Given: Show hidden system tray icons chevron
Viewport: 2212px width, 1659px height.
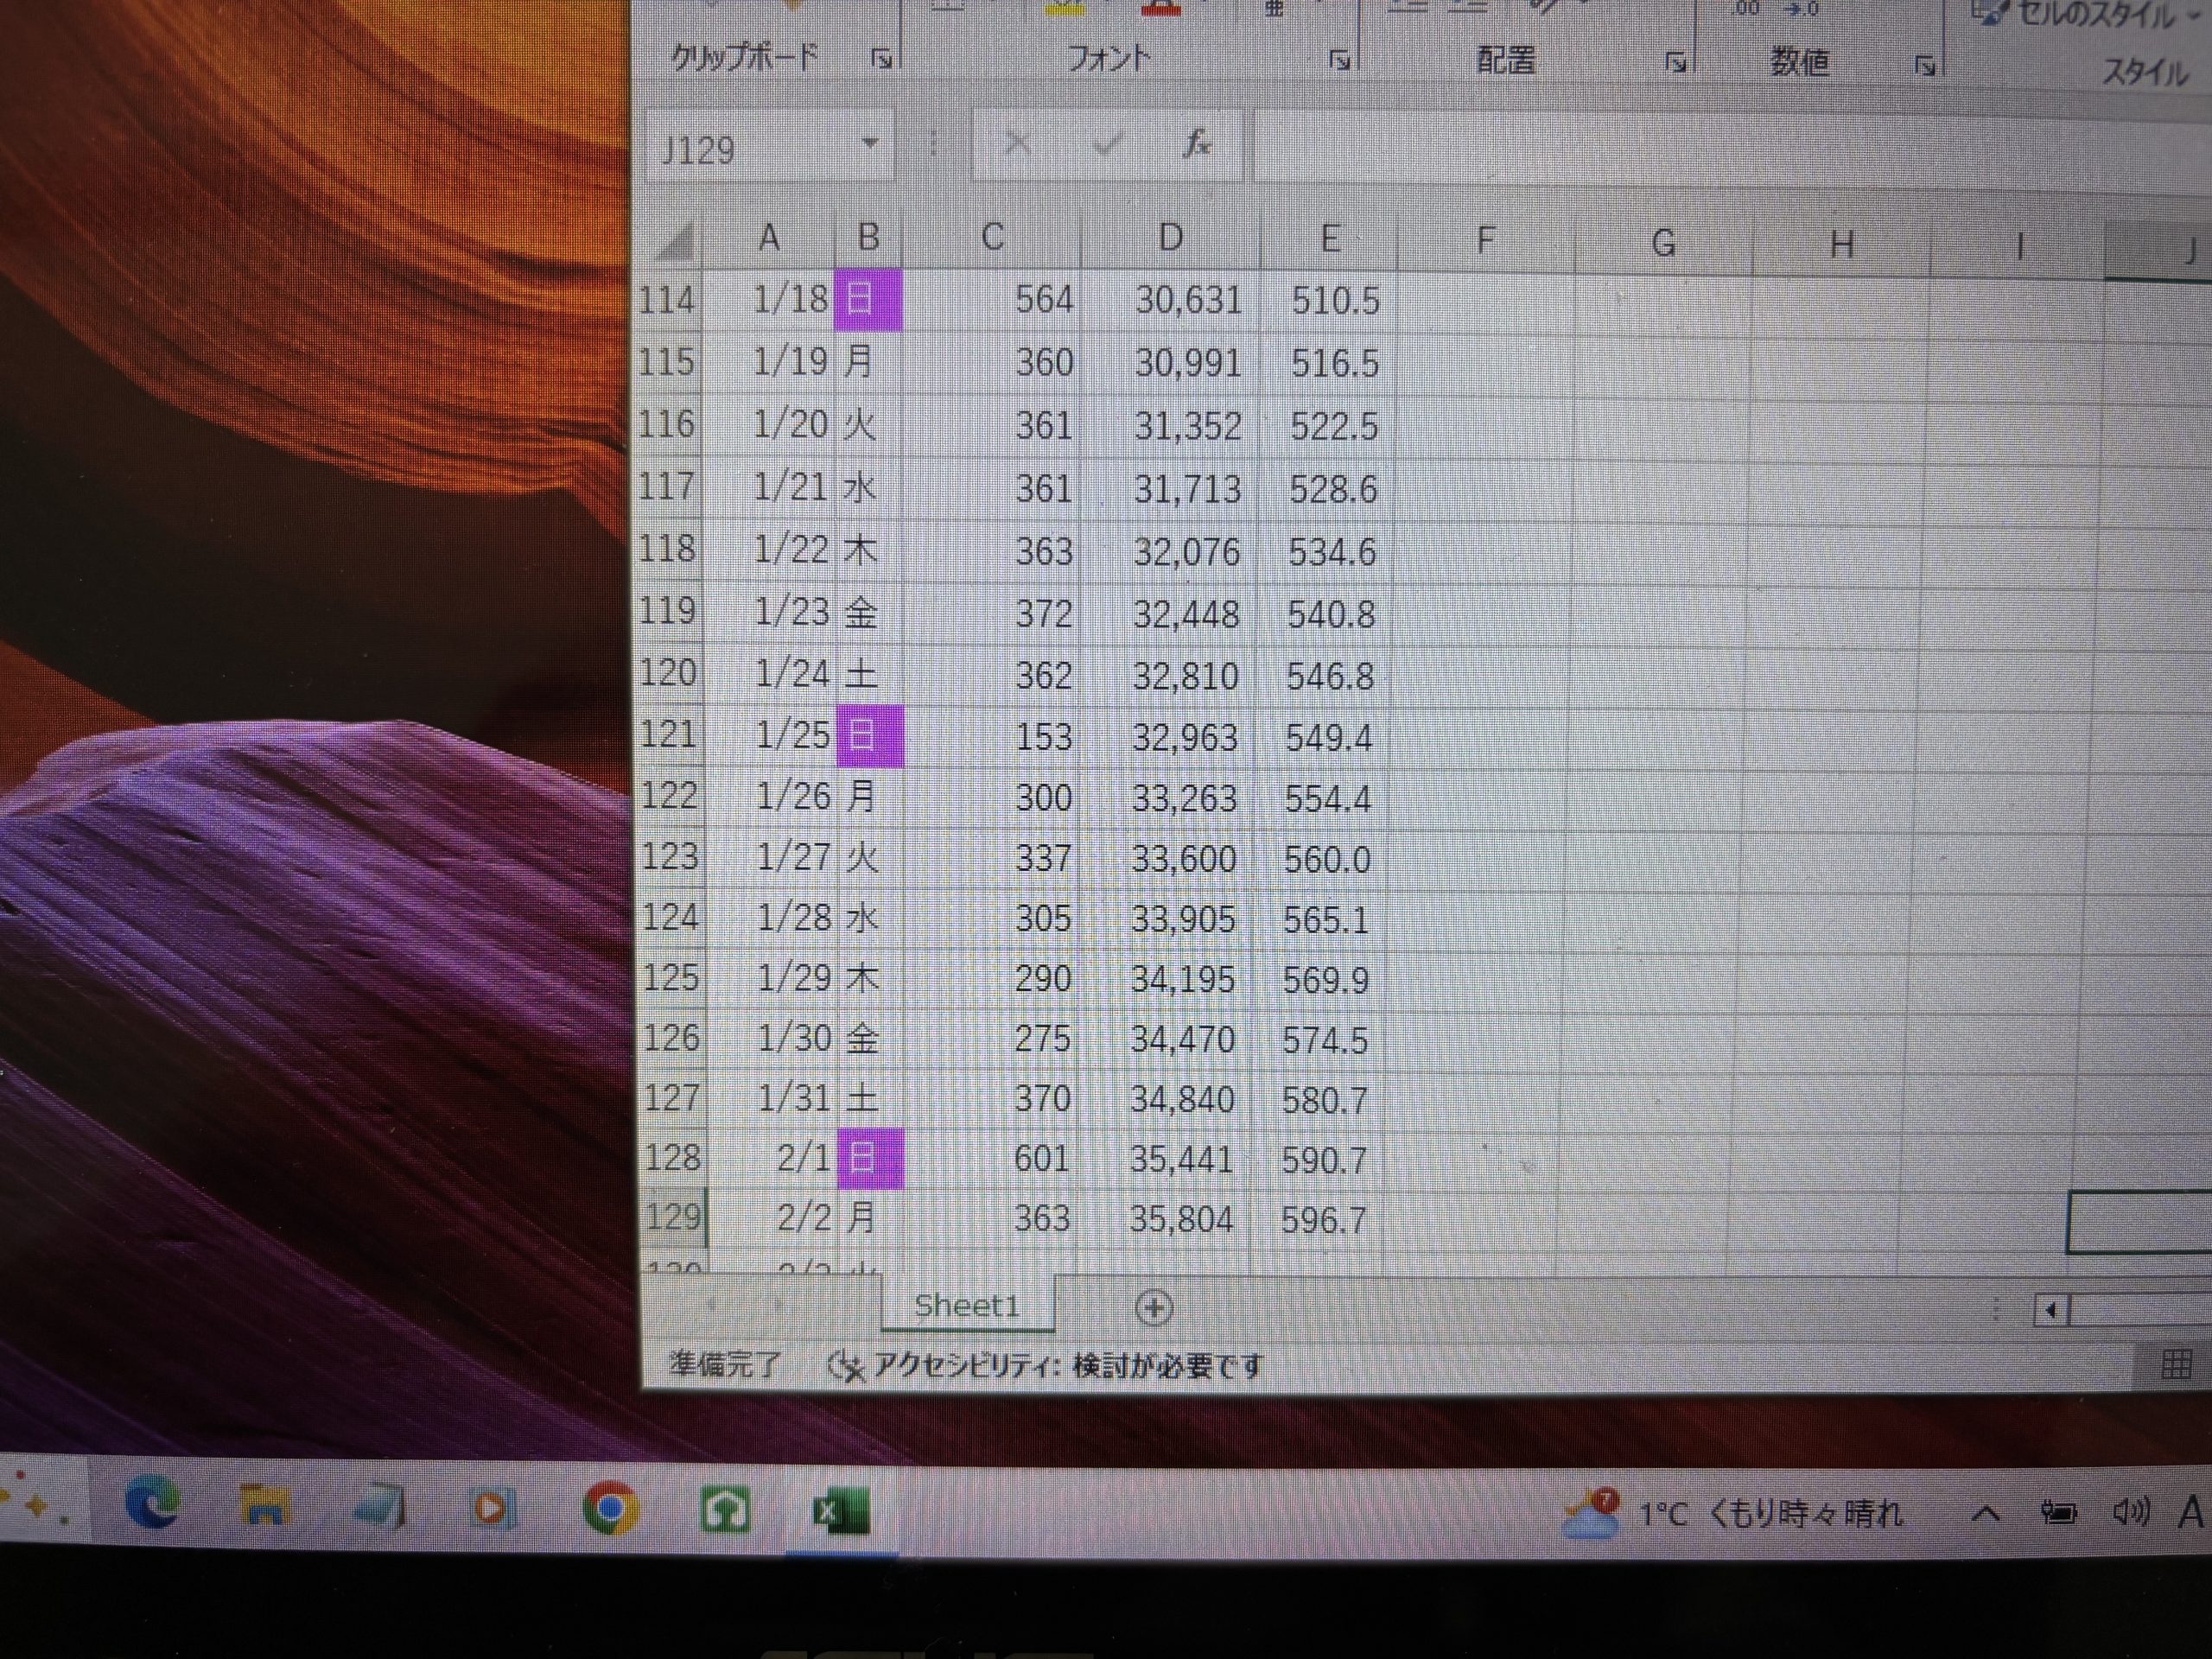Looking at the screenshot, I should (x=1985, y=1513).
